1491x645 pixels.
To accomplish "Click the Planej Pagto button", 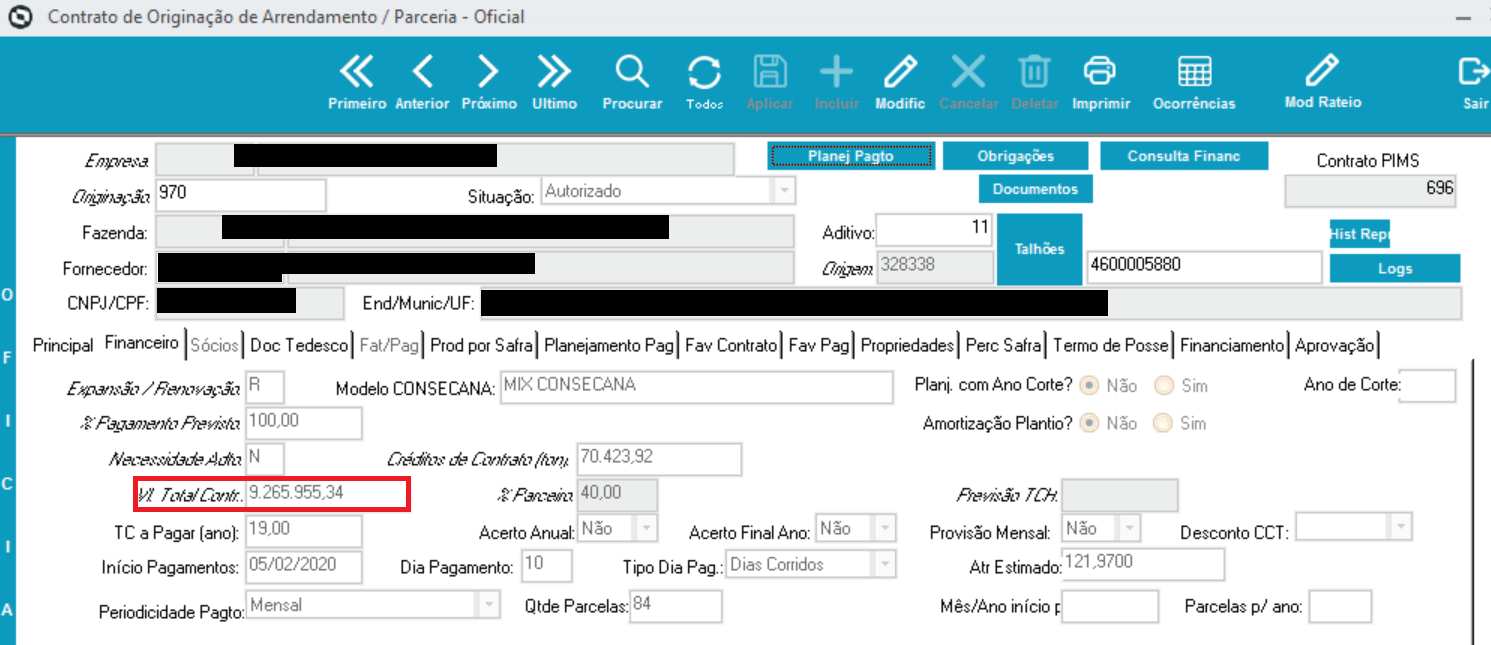I will tap(851, 156).
